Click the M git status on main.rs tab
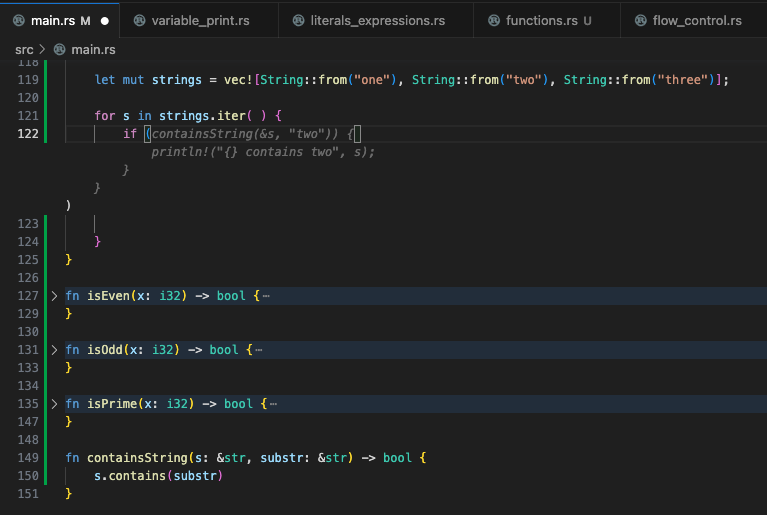 click(85, 21)
